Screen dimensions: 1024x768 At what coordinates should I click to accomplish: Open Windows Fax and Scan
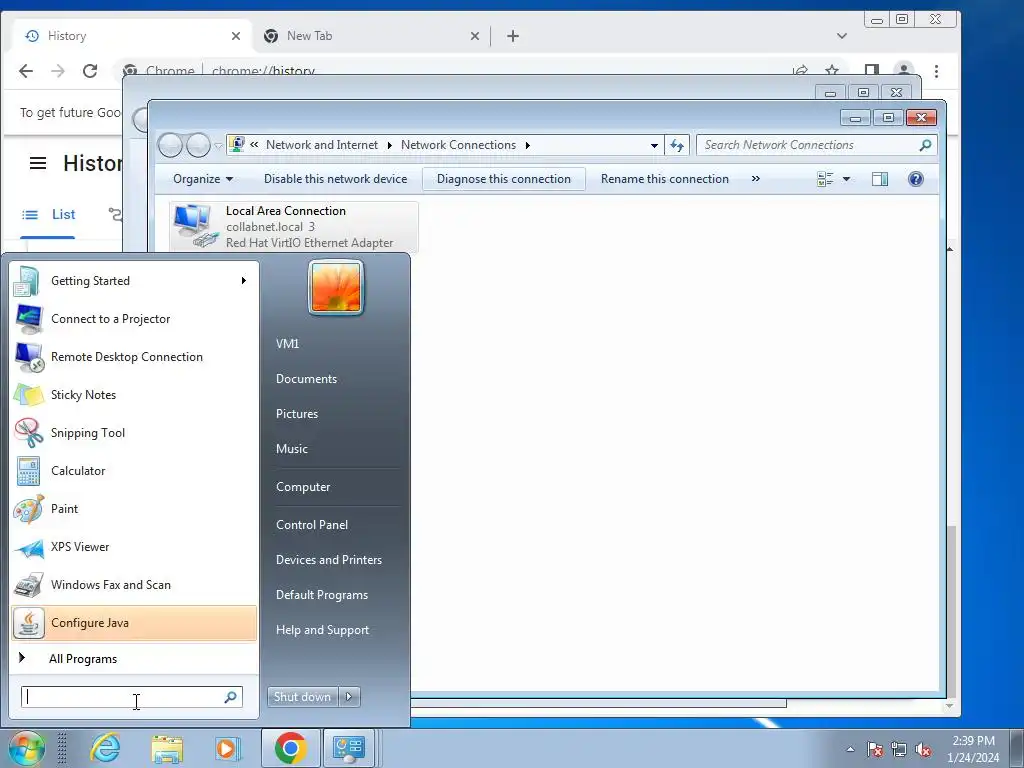point(133,584)
